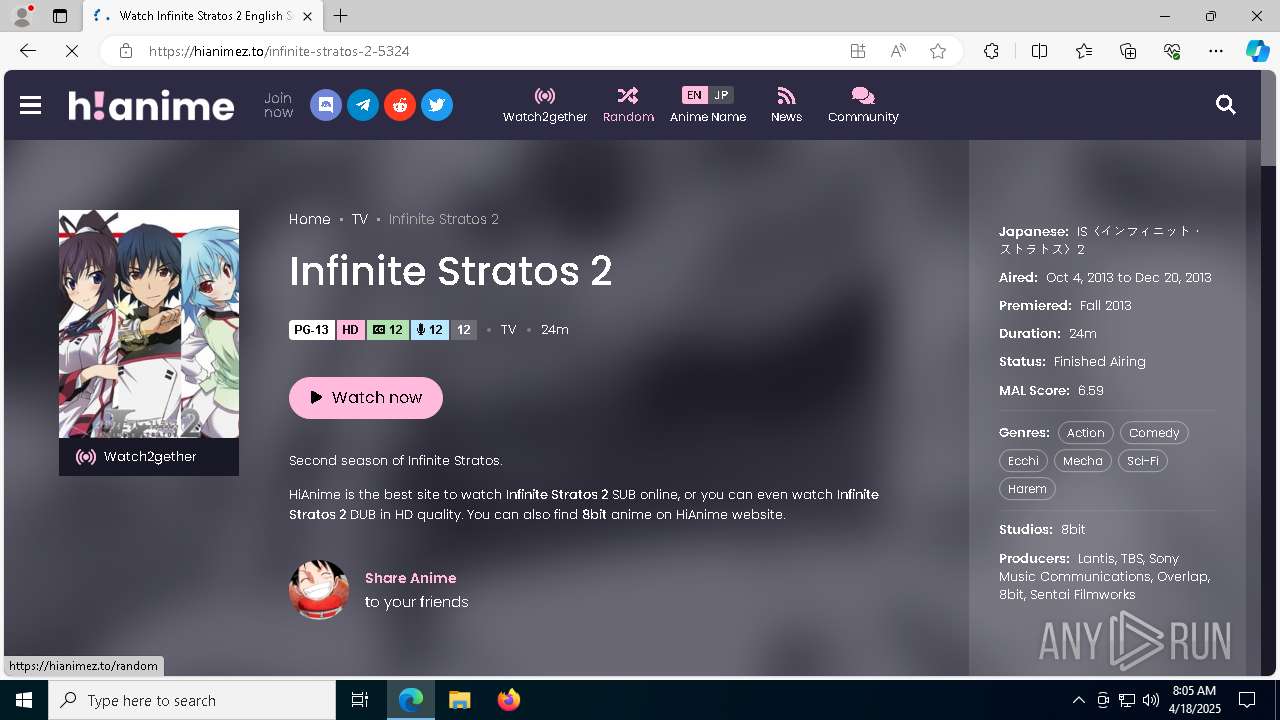
Task: Click the HiAnime logo
Action: pyautogui.click(x=151, y=105)
